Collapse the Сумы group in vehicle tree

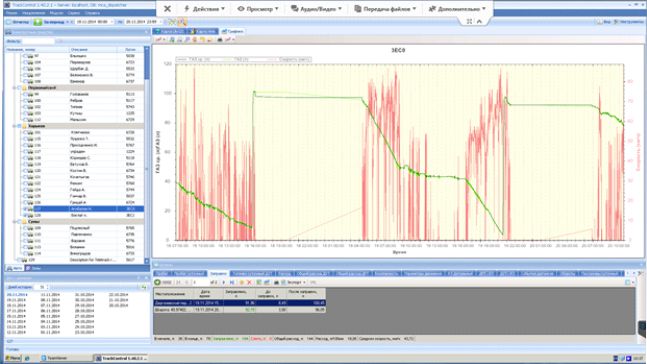[14, 222]
